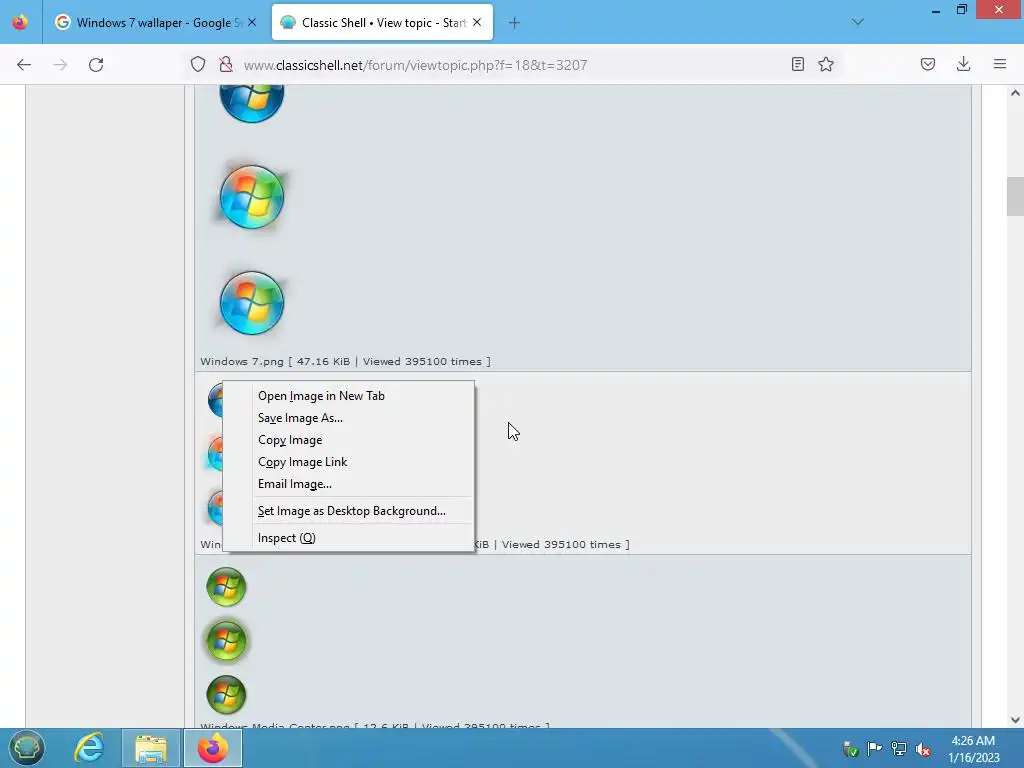Open the Downloads panel
This screenshot has width=1024, height=768.
(x=963, y=64)
